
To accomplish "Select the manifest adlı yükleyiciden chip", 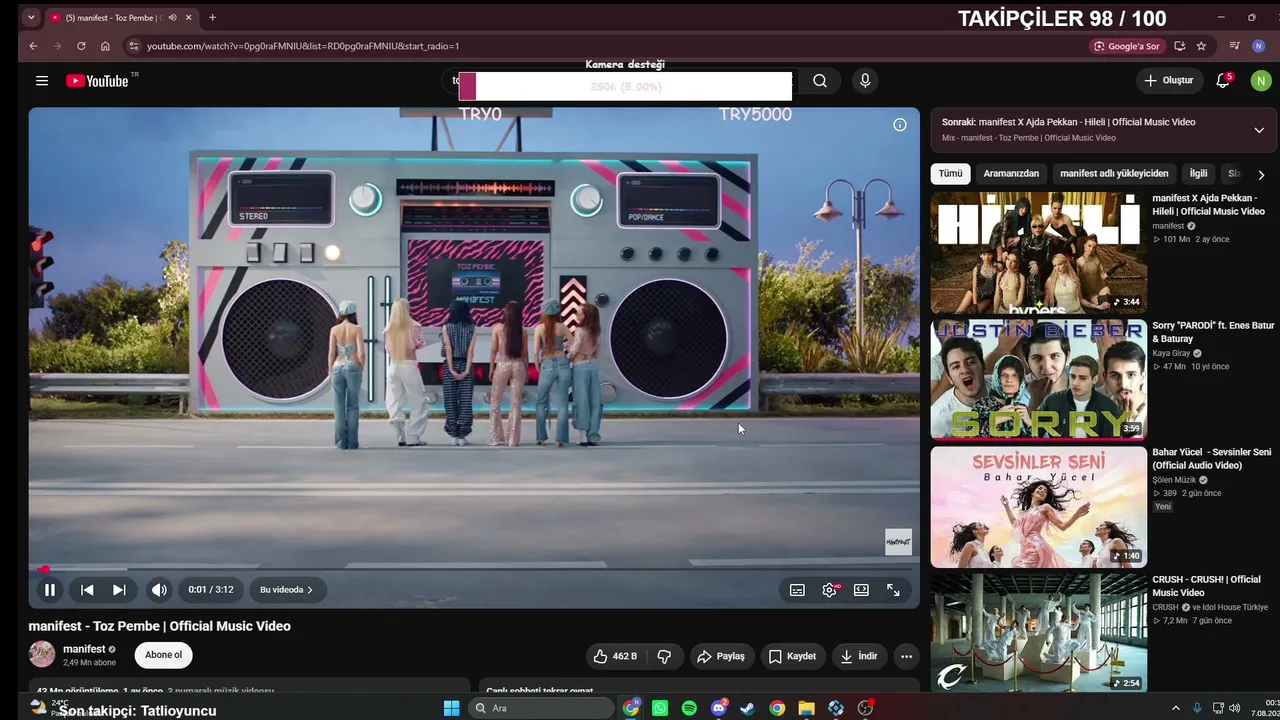I will 1114,174.
